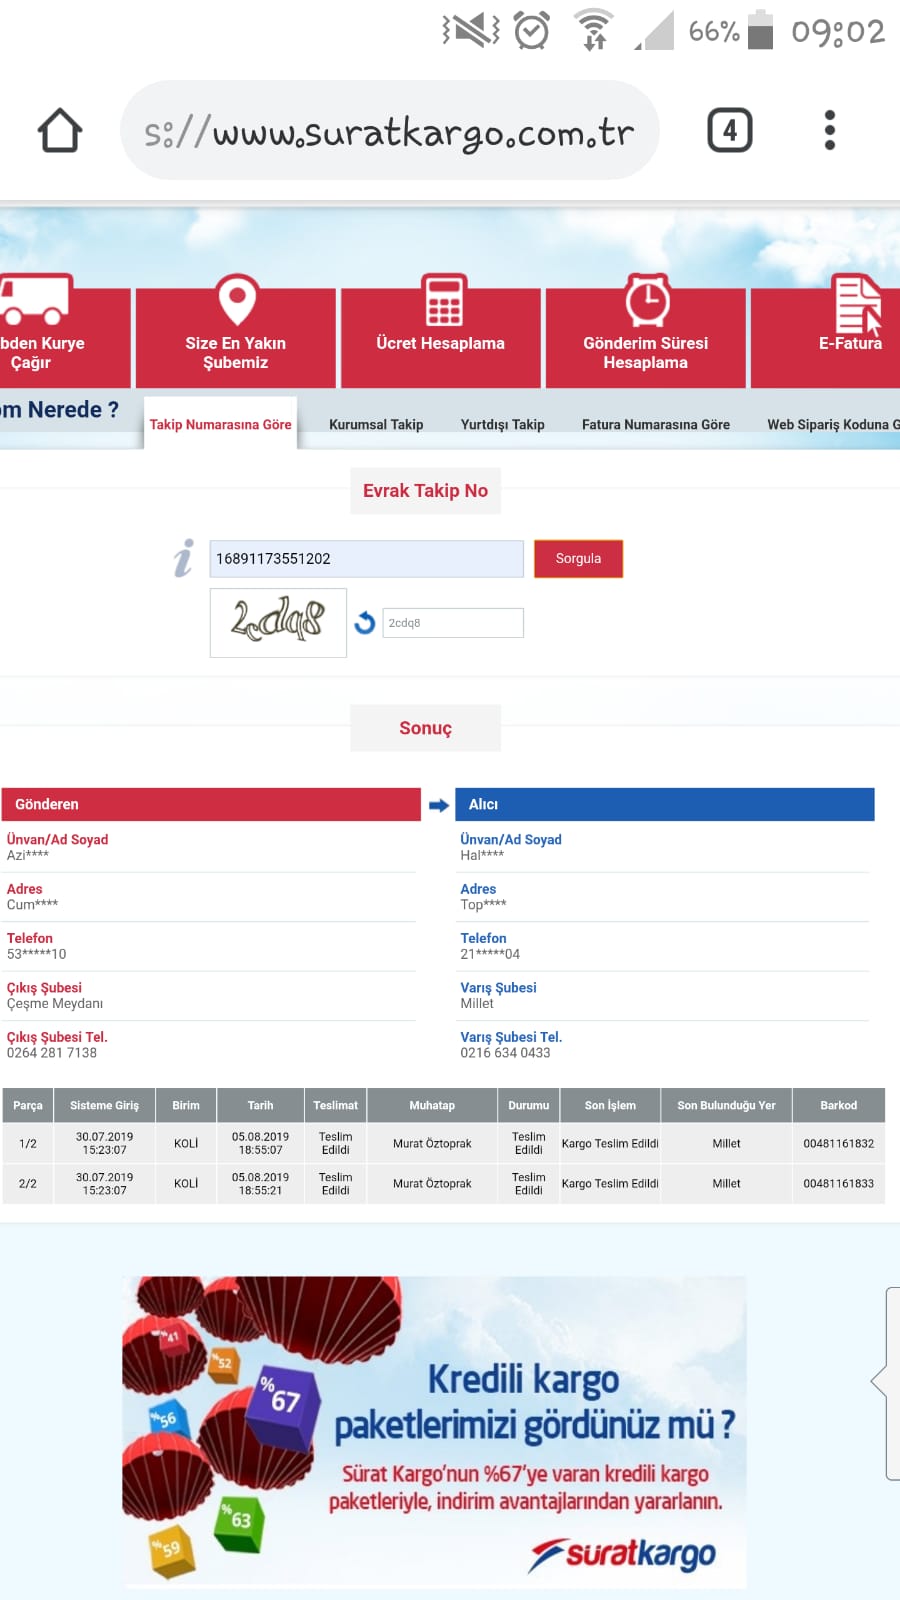Image resolution: width=900 pixels, height=1600 pixels.
Task: Tap the courier truck icon
Action: pyautogui.click(x=35, y=300)
